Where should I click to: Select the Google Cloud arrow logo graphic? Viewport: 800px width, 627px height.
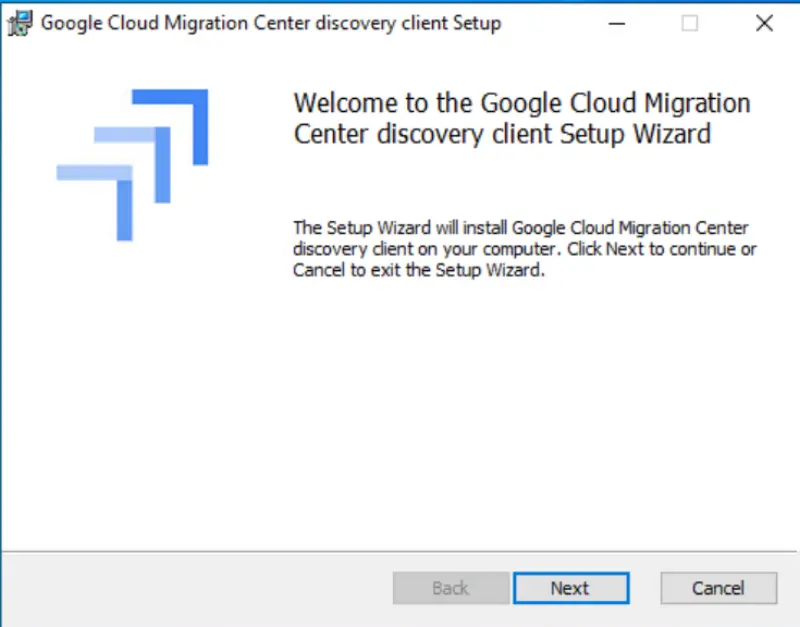pos(133,163)
